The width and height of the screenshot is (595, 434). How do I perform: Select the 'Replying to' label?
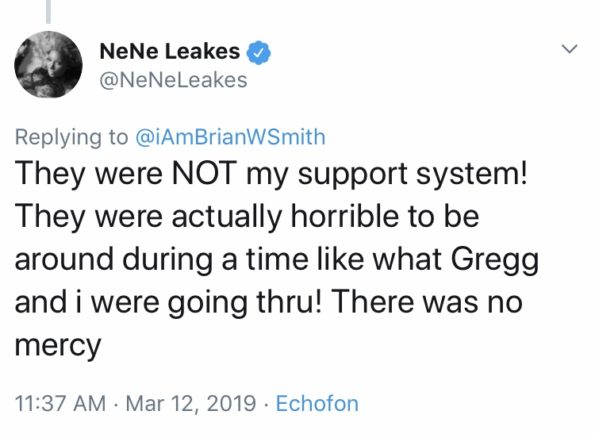(x=71, y=137)
